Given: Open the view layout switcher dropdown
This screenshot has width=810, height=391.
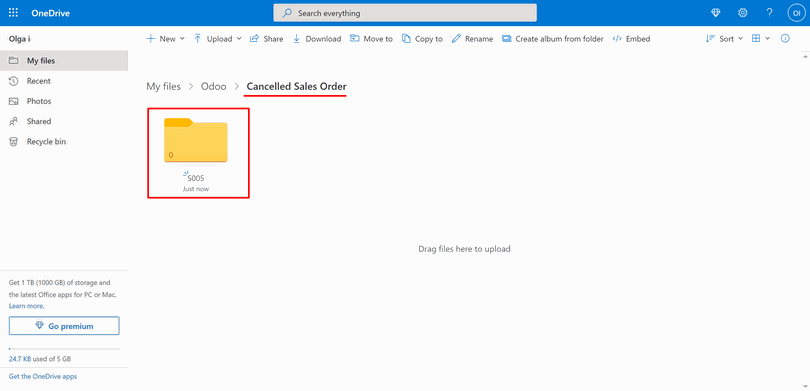Looking at the screenshot, I should click(x=760, y=39).
